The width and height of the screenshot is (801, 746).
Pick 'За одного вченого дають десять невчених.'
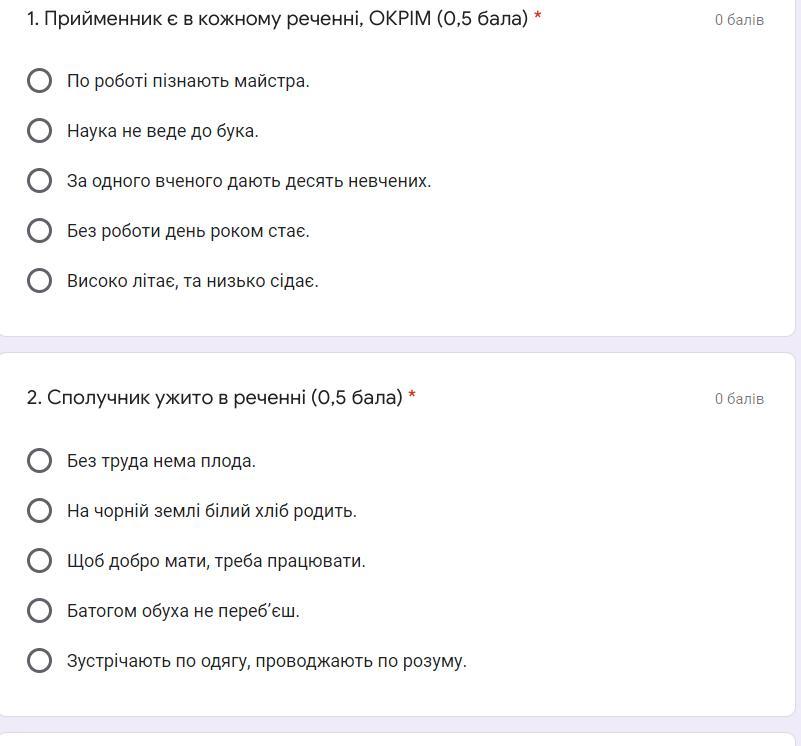[x=39, y=181]
